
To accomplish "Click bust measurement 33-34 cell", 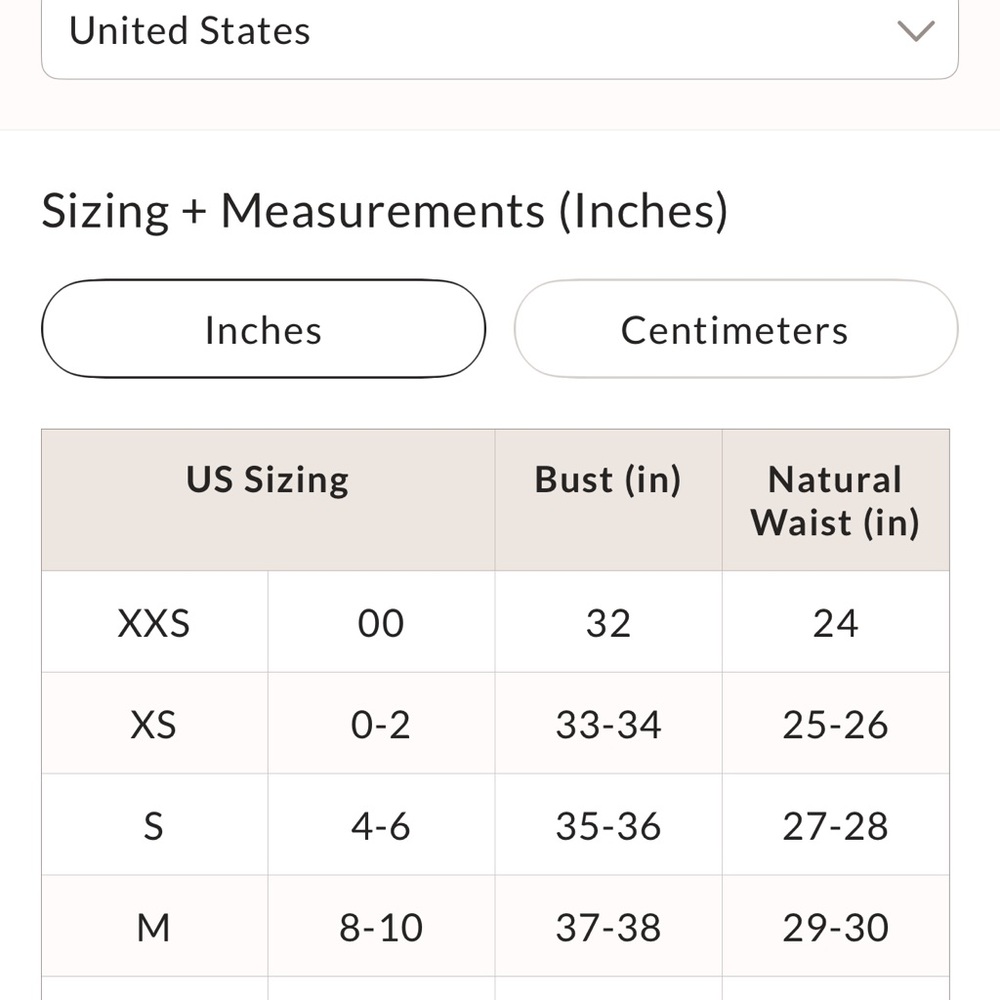I will click(x=608, y=723).
